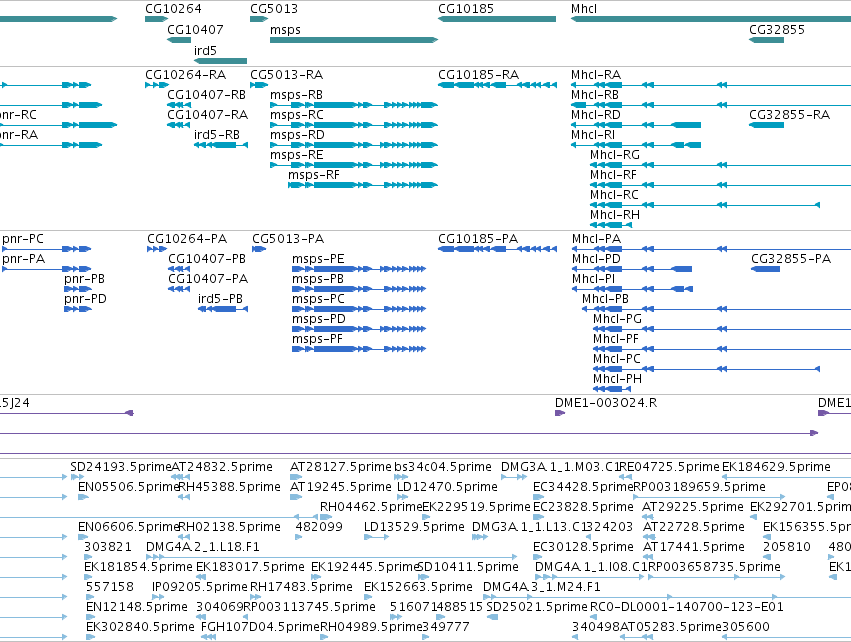Click protein label 'msps-PE'
Viewport: 851px width, 642px height.
318,259
